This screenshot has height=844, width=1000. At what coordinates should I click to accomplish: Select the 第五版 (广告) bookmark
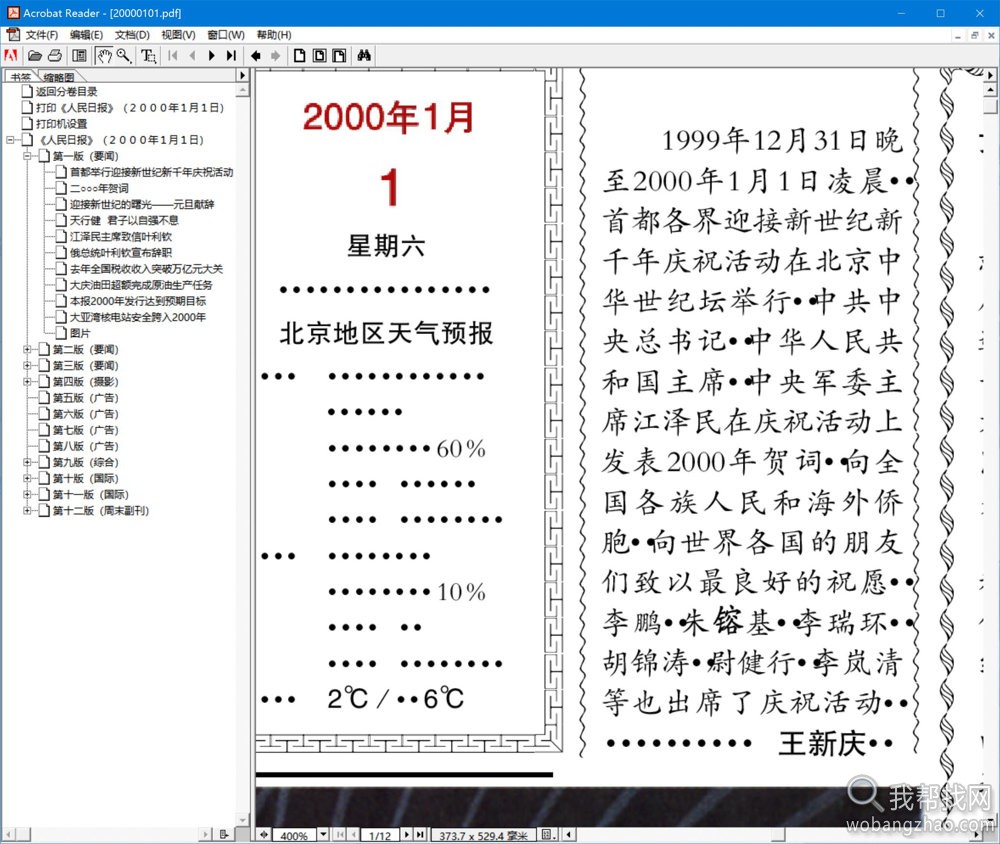click(85, 397)
